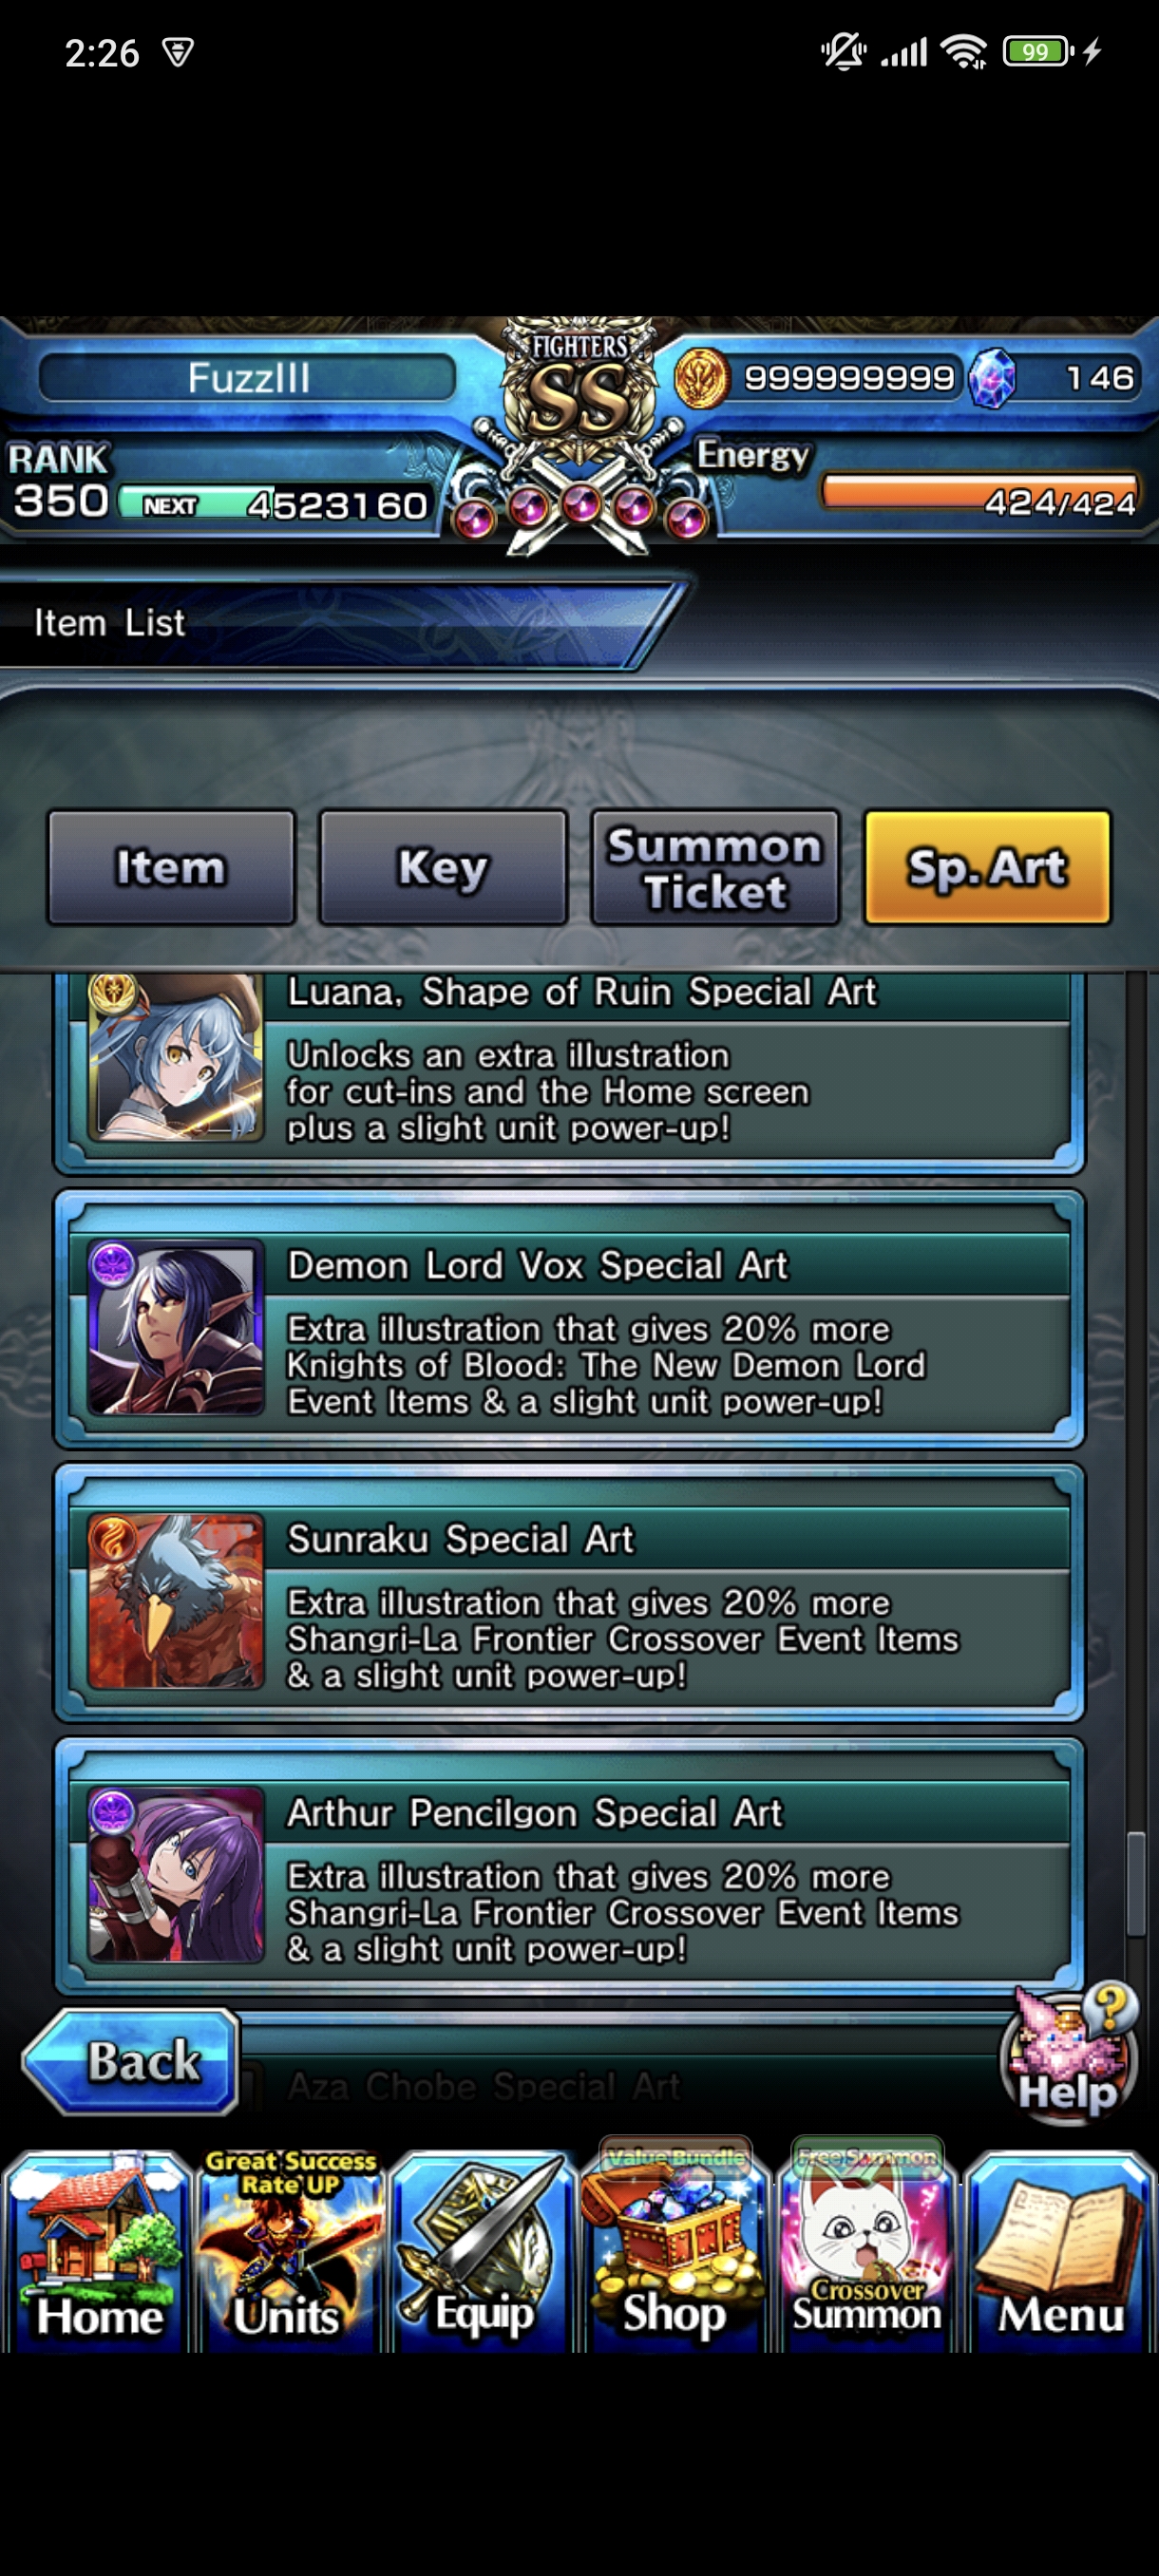This screenshot has height=2576, width=1159.
Task: Tap the Arthur Pencilgon portrait thumbnail
Action: tap(176, 1874)
